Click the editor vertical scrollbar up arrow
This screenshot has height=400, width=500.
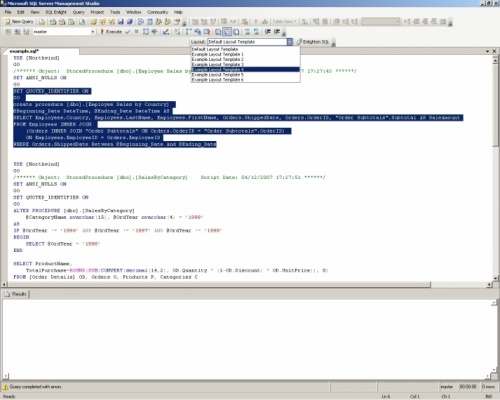pyautogui.click(x=495, y=60)
